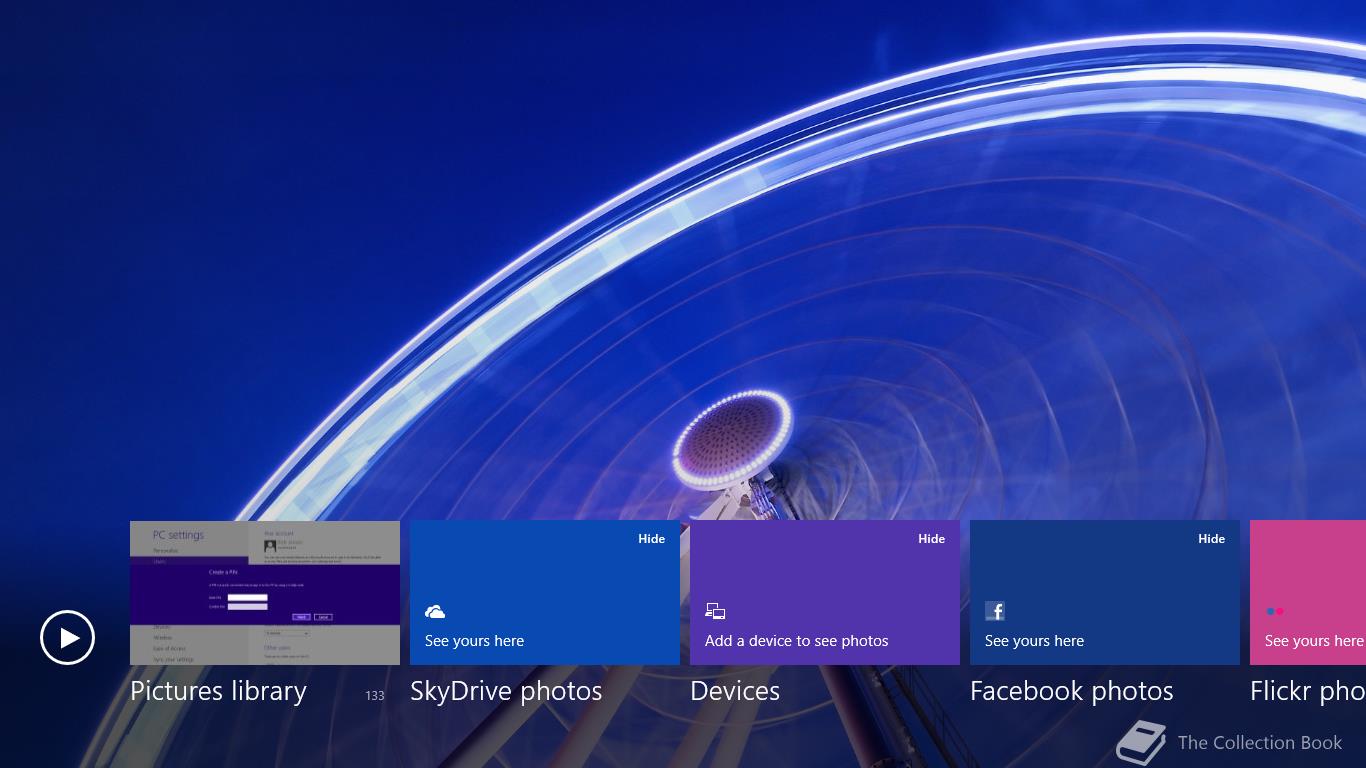The image size is (1366, 768).
Task: Click the Facebook logo icon
Action: (995, 611)
